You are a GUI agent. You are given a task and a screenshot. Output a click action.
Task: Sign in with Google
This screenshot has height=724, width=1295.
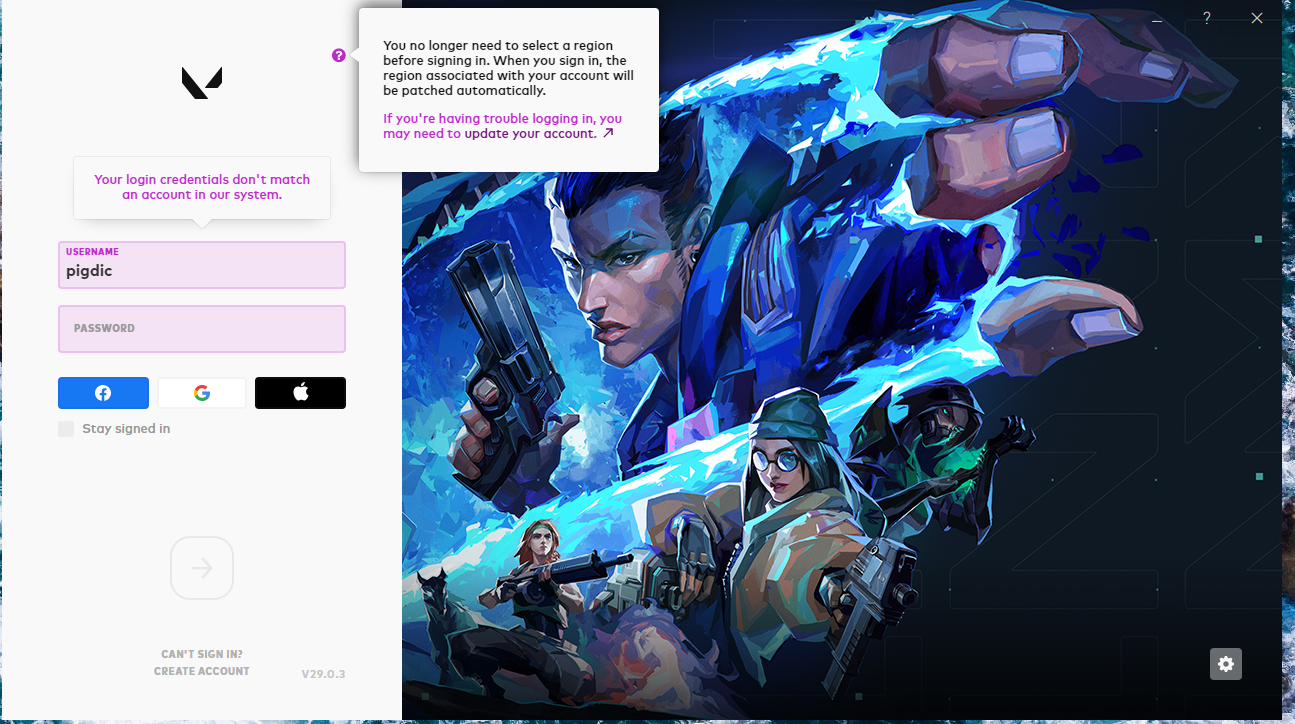(x=202, y=393)
